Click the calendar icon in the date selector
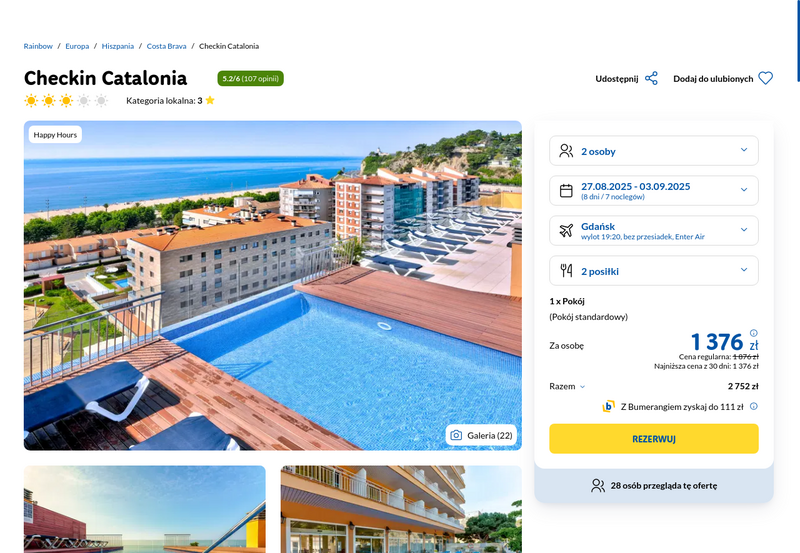The image size is (800, 553). (566, 191)
